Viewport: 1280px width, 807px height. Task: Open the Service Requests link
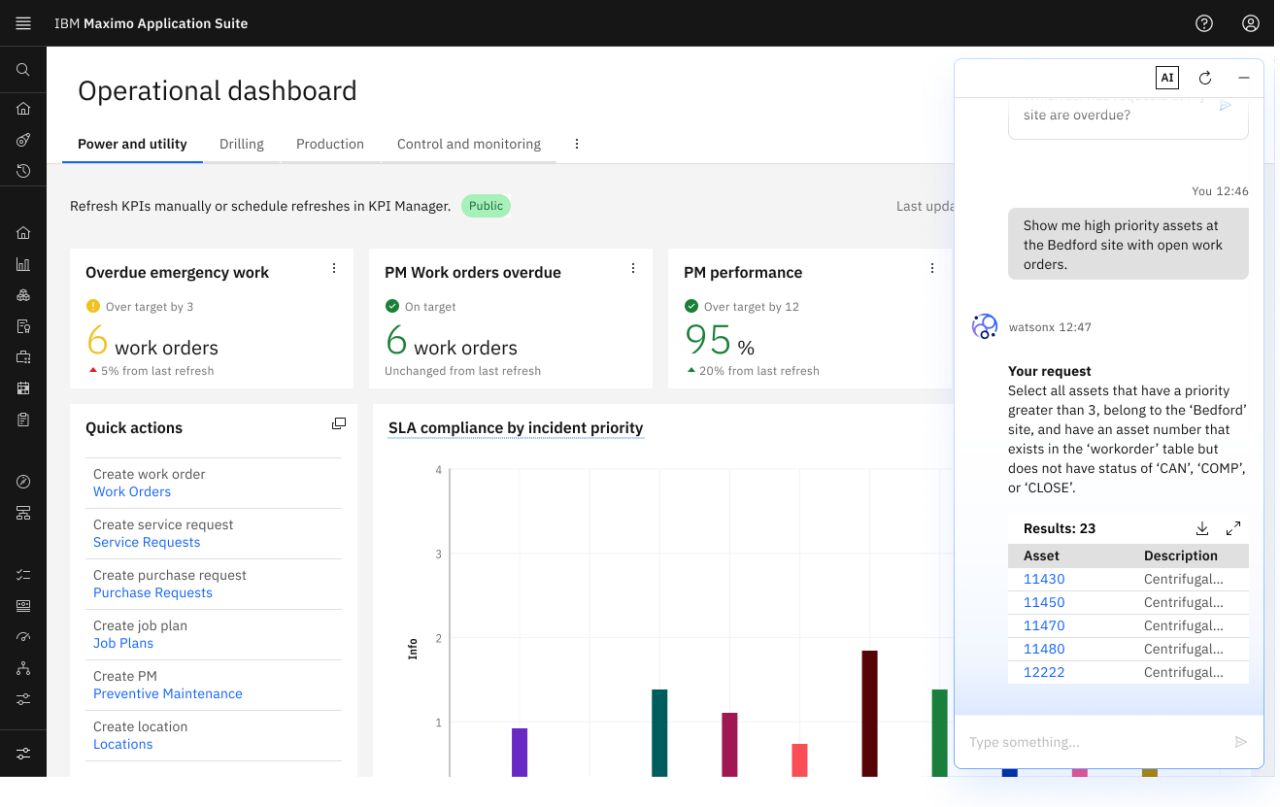147,542
